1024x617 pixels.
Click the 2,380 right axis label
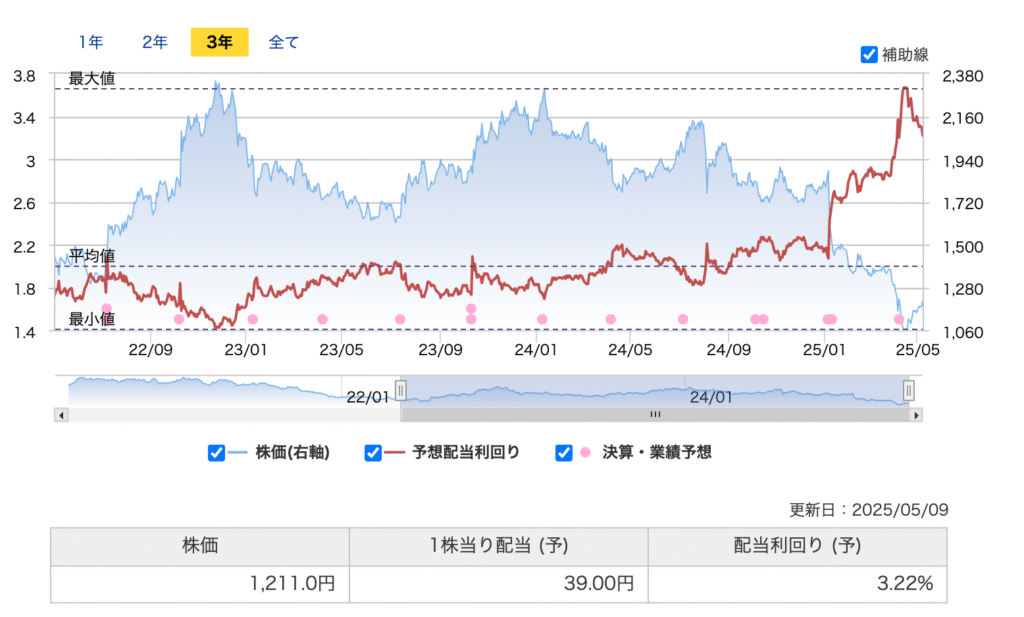[963, 76]
